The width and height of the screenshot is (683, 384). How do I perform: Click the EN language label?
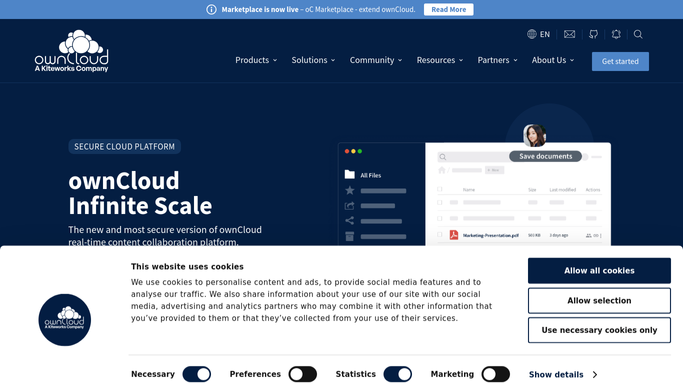(545, 34)
